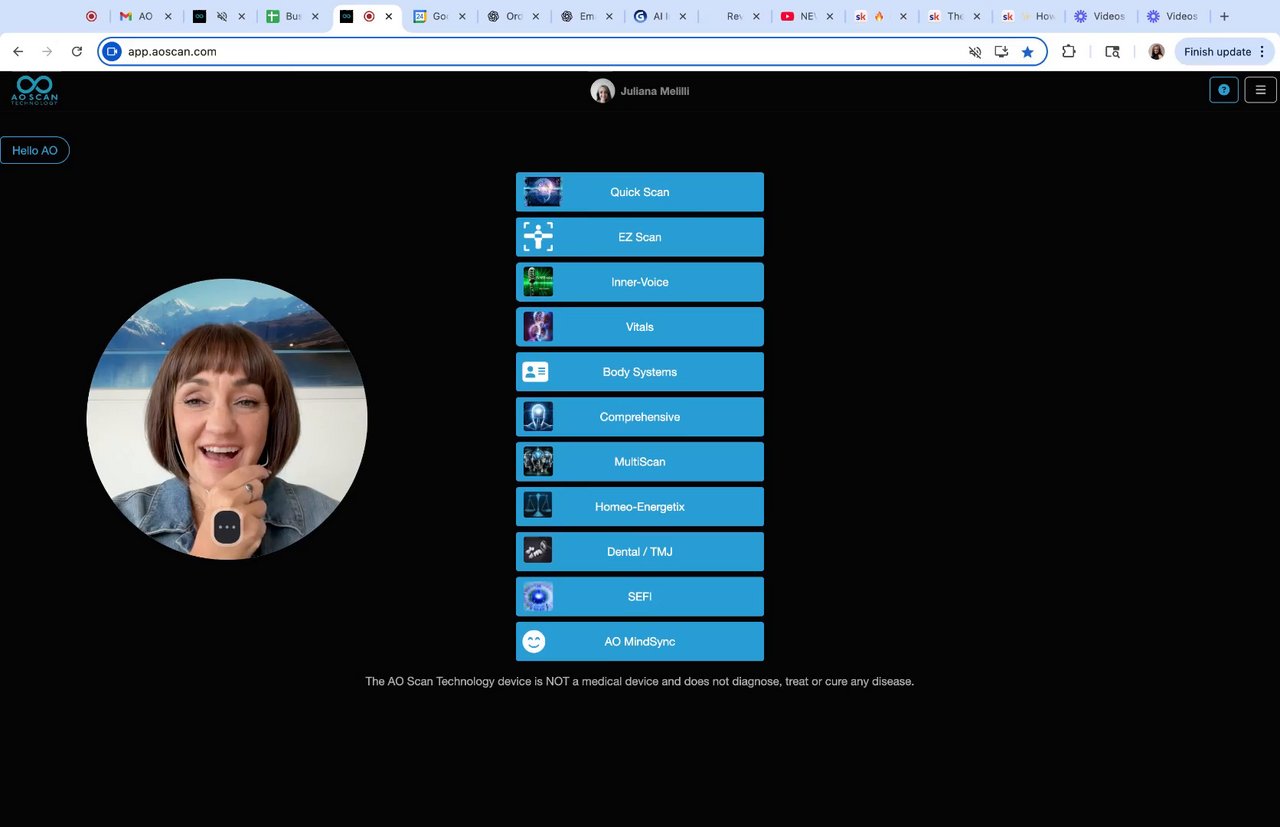
Task: Open Chrome's three-dot menu
Action: [1263, 52]
